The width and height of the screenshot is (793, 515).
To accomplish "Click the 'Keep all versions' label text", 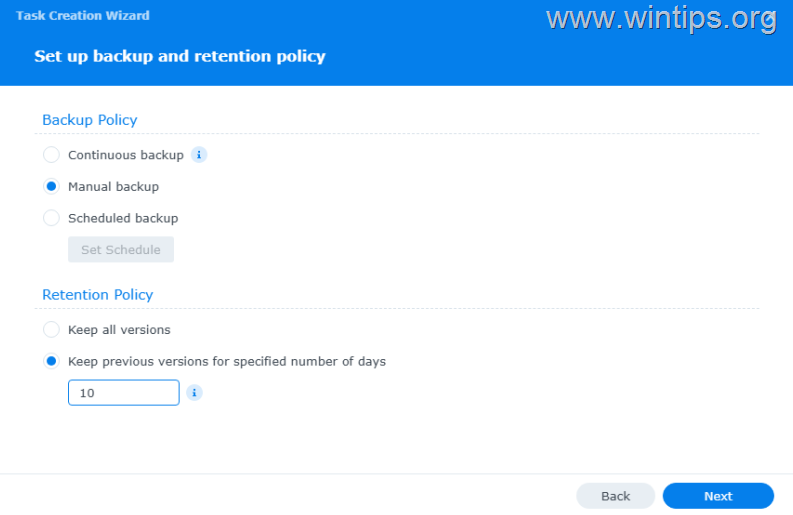I will click(119, 330).
